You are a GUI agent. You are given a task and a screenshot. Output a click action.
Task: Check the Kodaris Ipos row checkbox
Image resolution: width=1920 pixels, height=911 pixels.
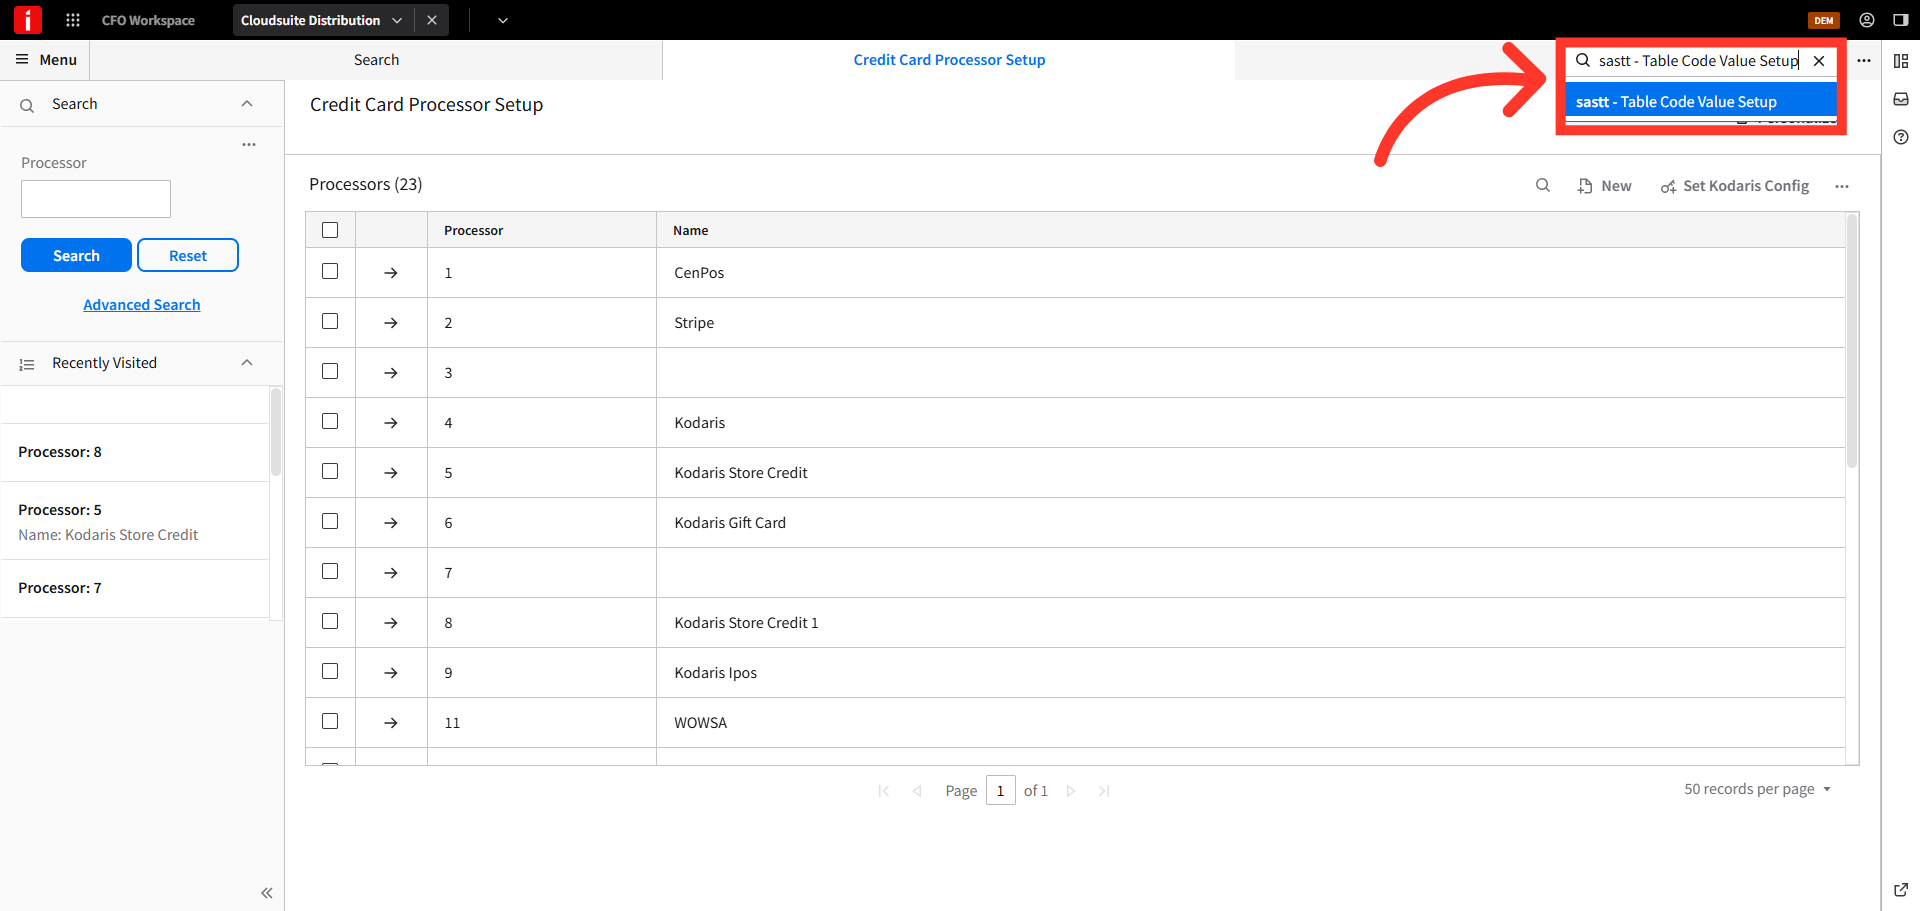(x=330, y=671)
